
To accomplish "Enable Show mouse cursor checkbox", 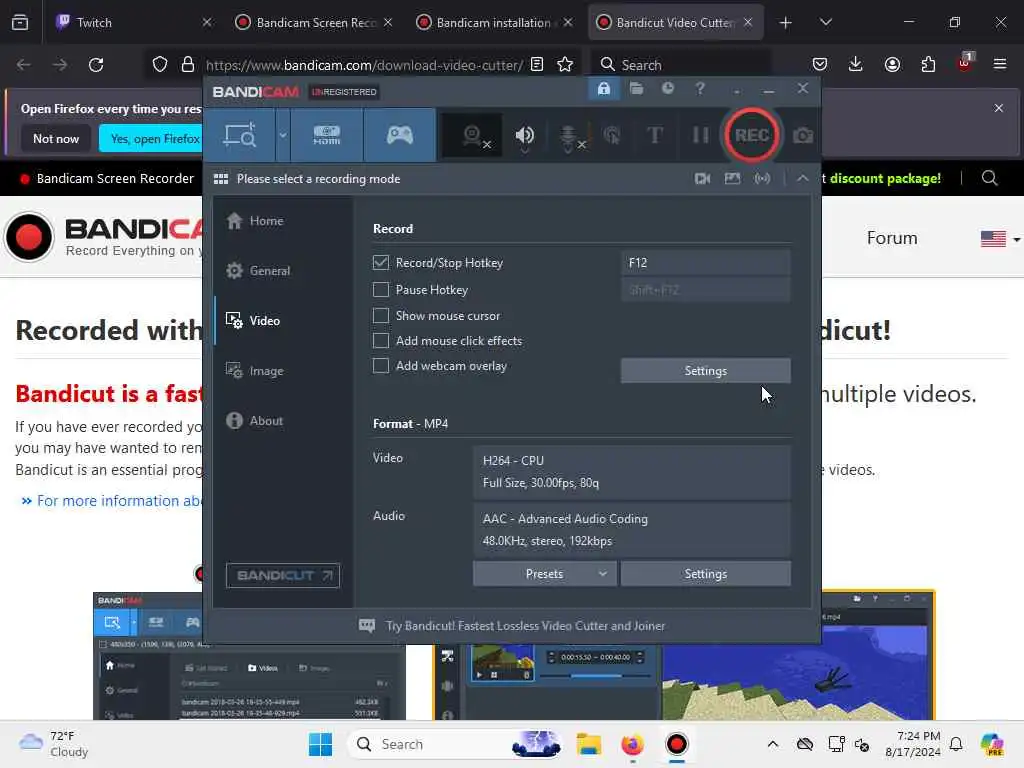I will click(x=381, y=315).
